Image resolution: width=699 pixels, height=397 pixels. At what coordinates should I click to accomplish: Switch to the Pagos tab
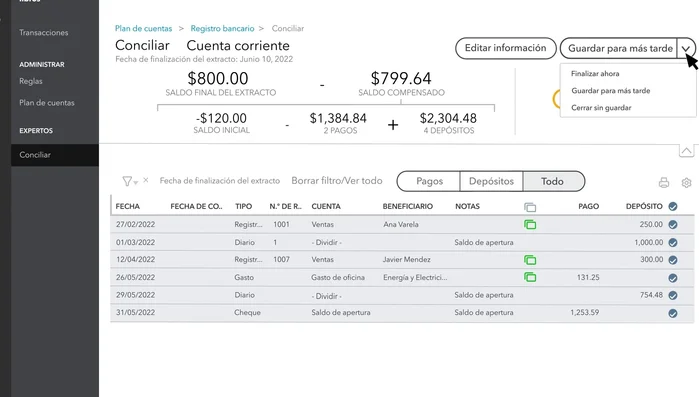click(x=429, y=181)
